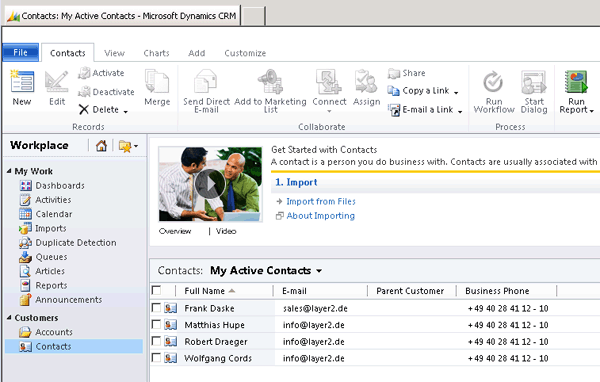600x382 pixels.
Task: Check the Frank Daske row checkbox
Action: tap(156, 307)
